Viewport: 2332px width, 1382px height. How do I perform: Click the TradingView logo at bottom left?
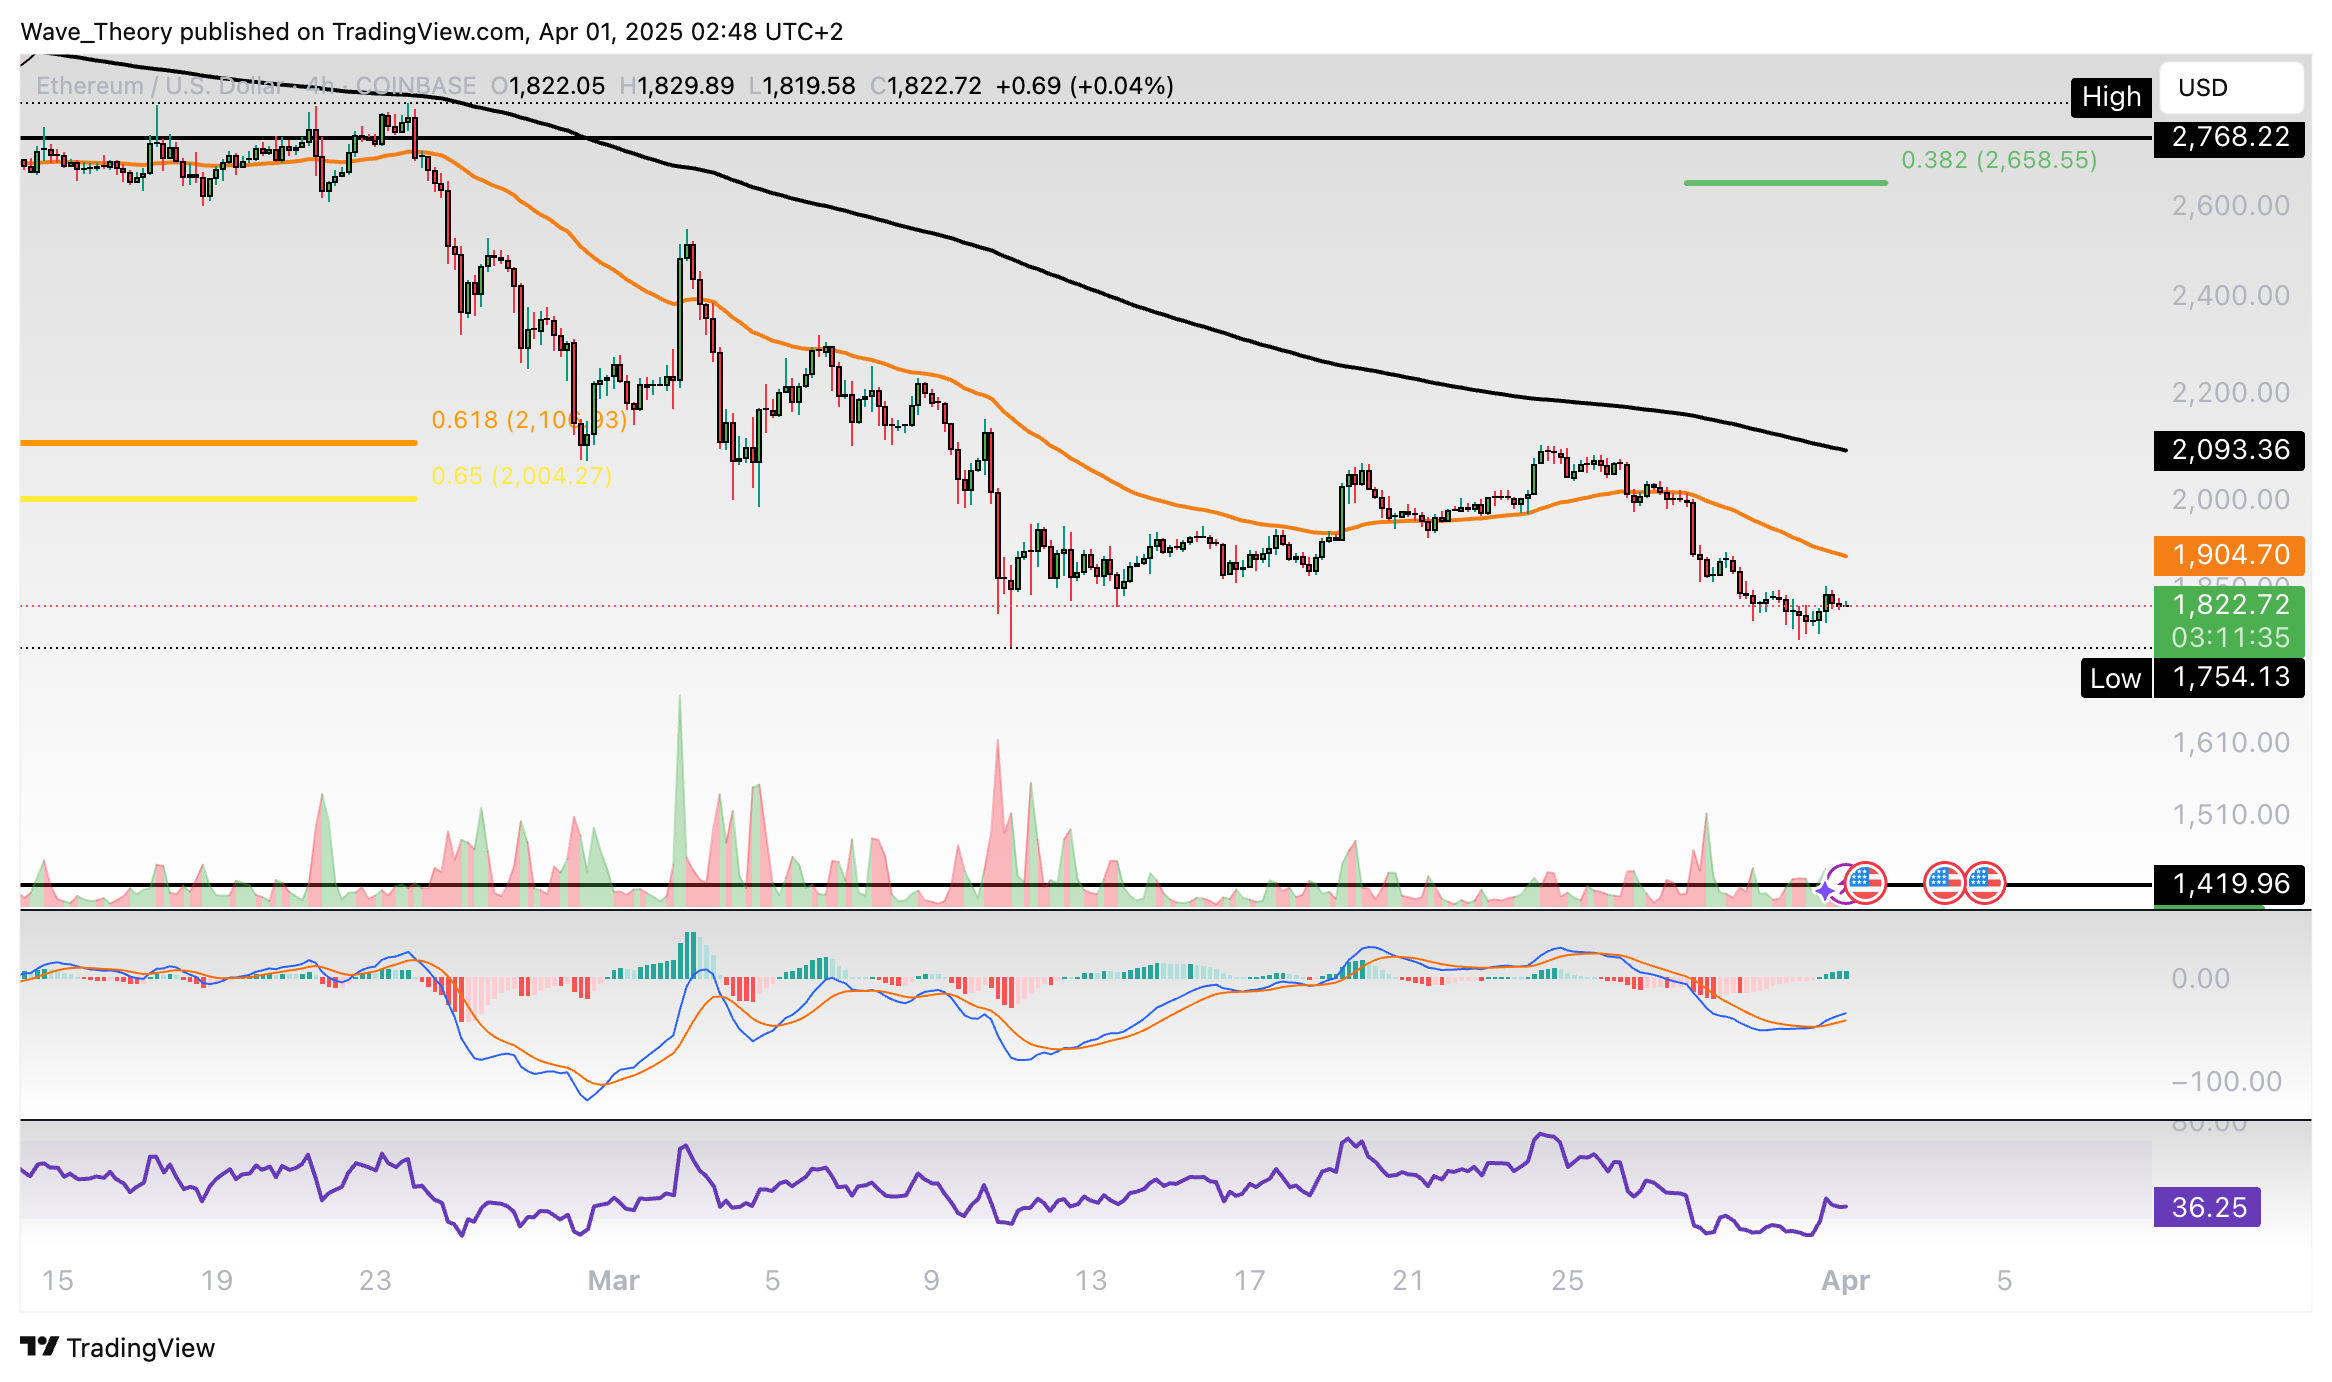coord(117,1347)
